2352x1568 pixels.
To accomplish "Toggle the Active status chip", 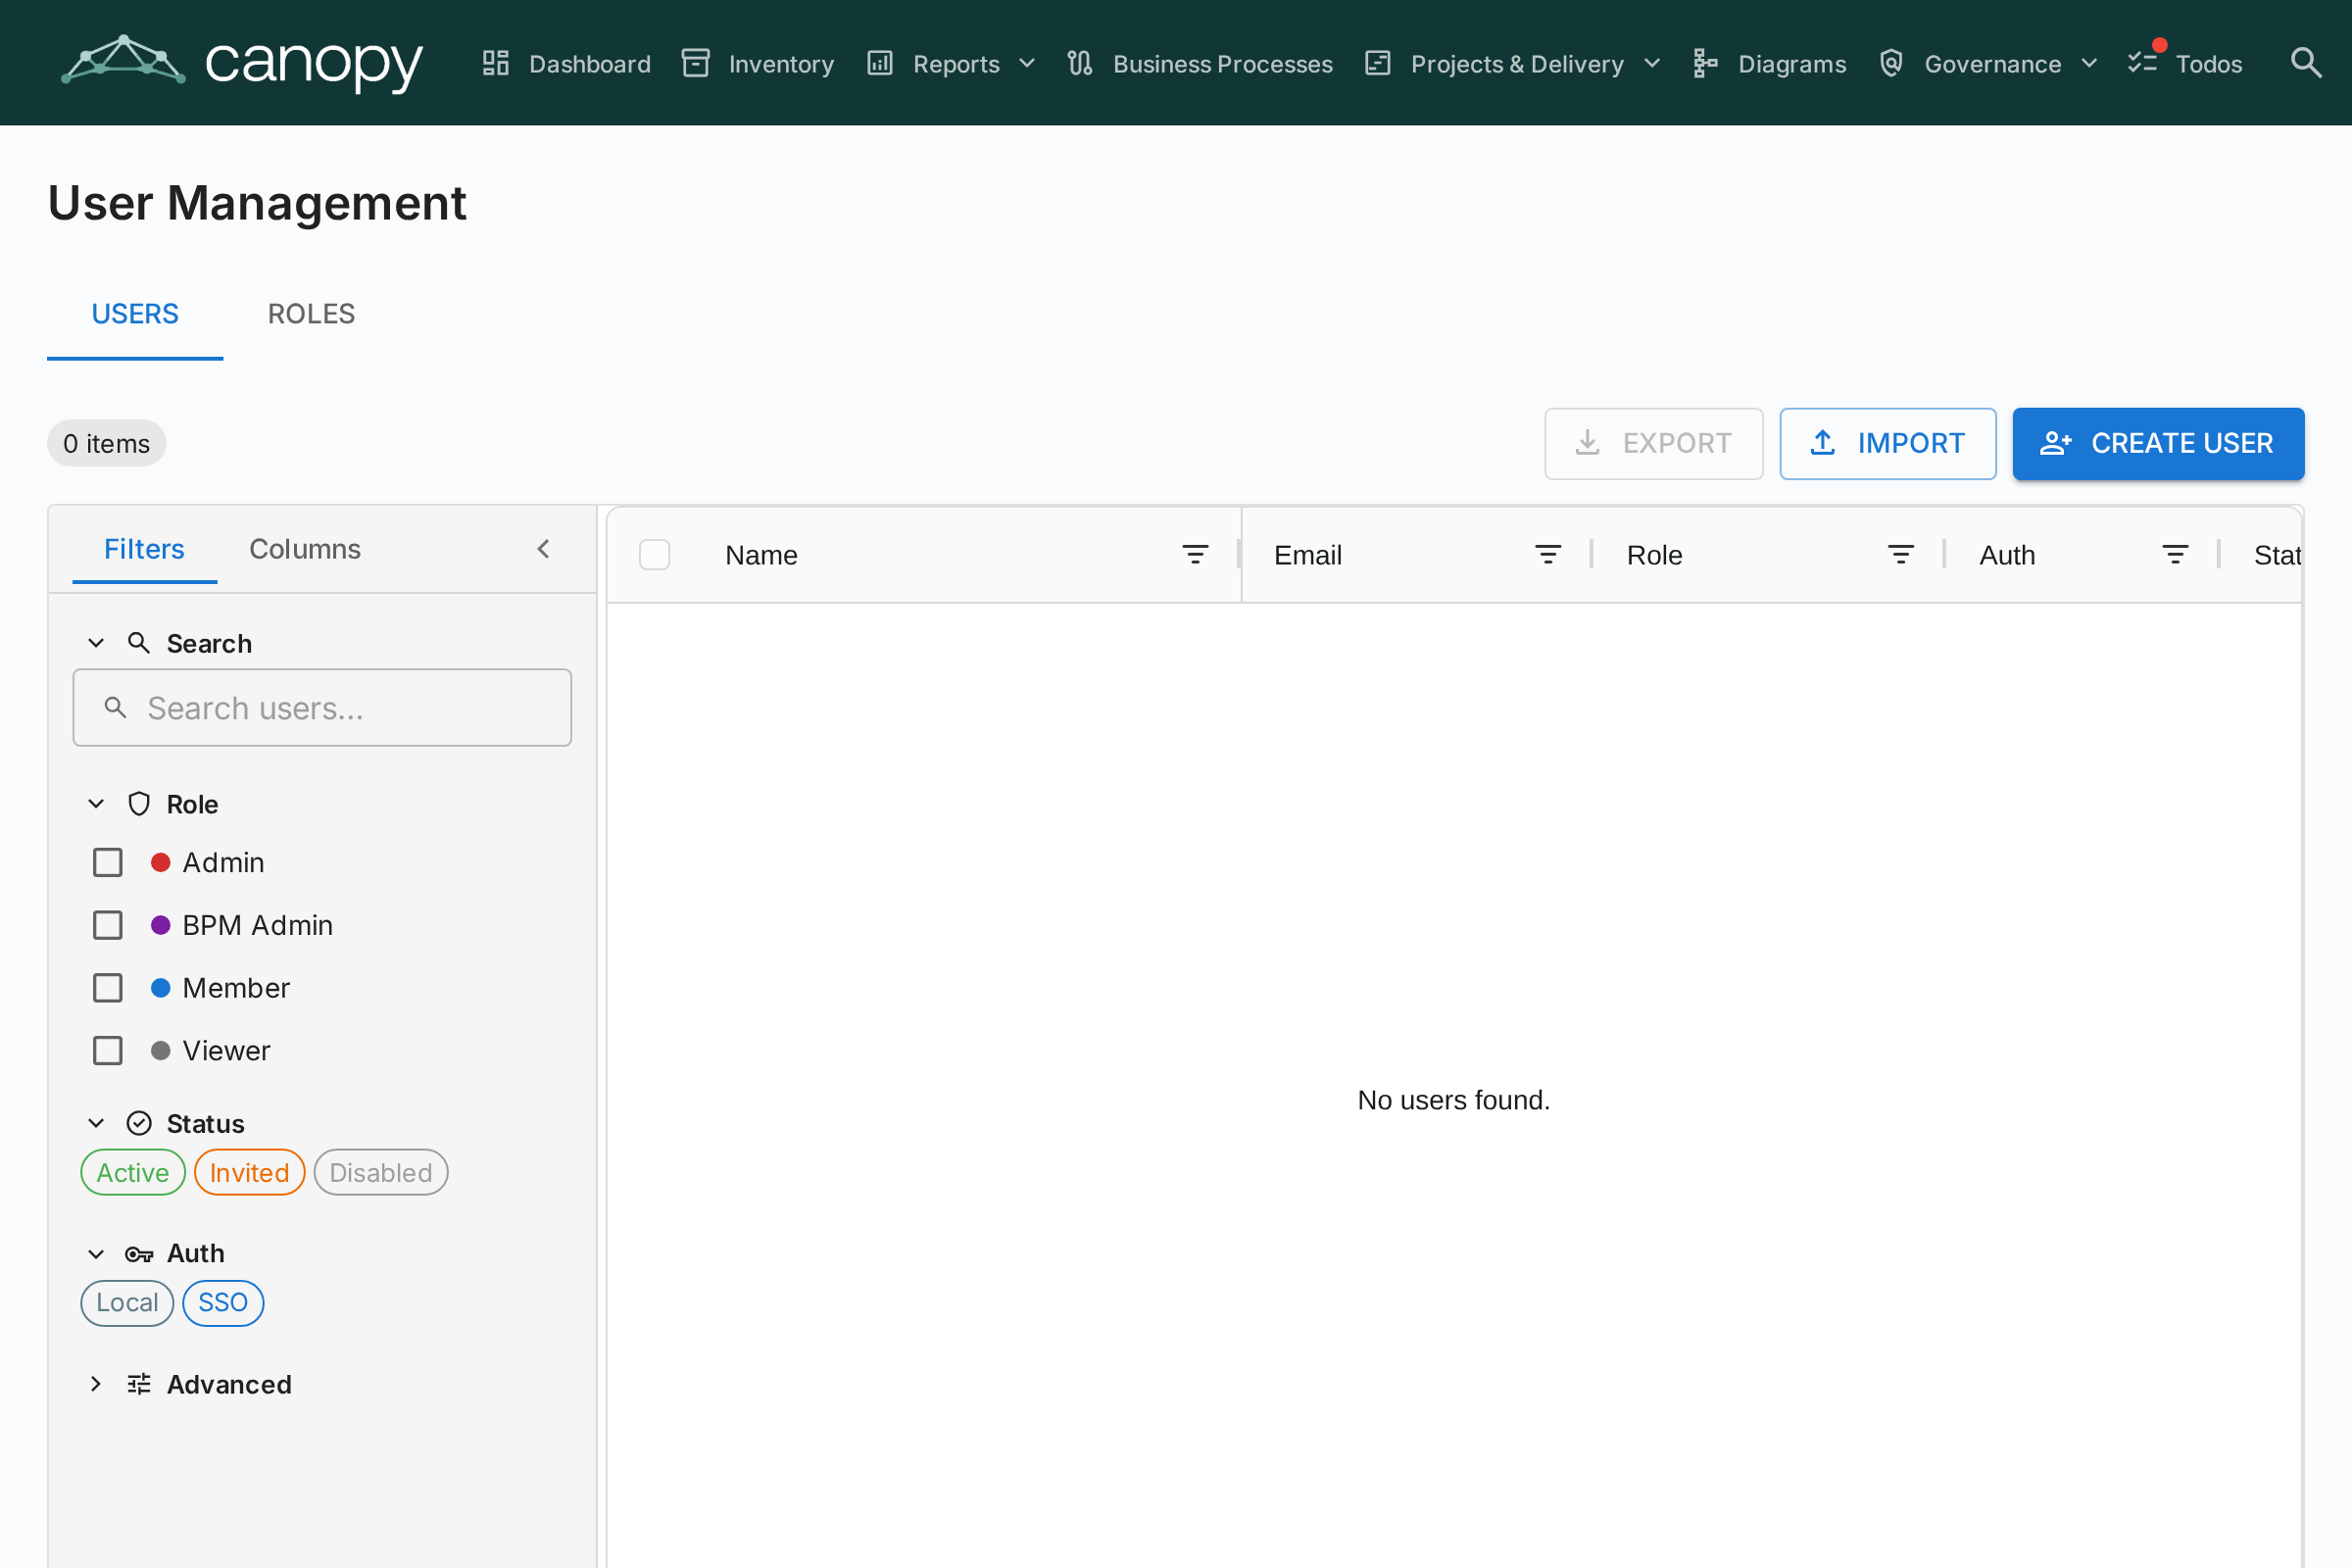I will coord(133,1172).
